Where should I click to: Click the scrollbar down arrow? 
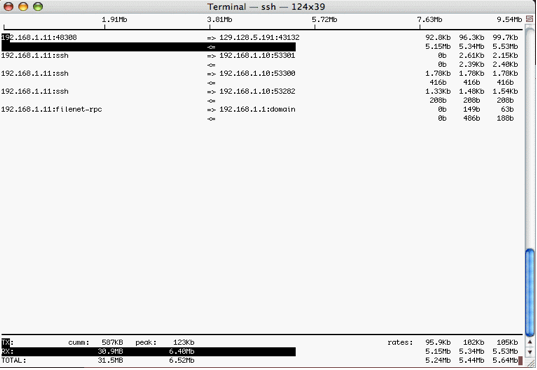(530, 352)
